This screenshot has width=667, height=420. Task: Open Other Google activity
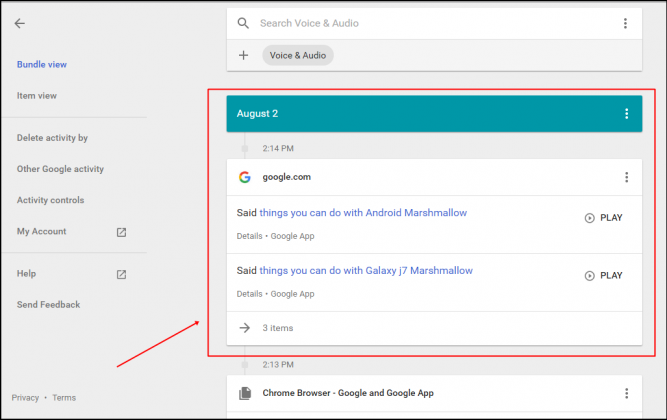click(60, 169)
